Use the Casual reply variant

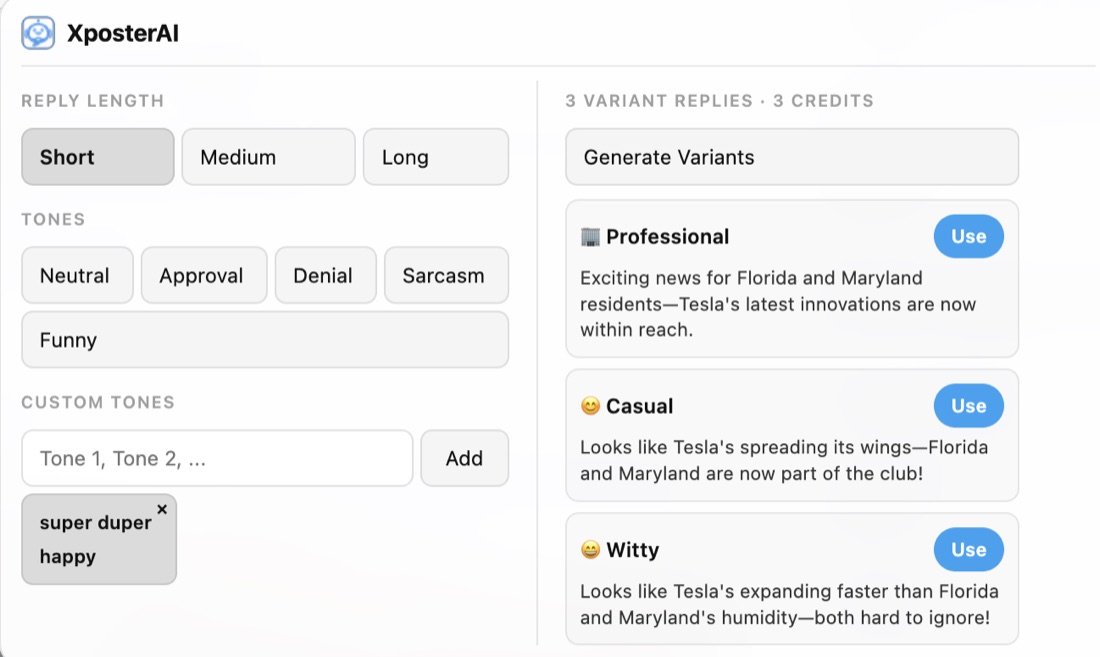tap(968, 405)
